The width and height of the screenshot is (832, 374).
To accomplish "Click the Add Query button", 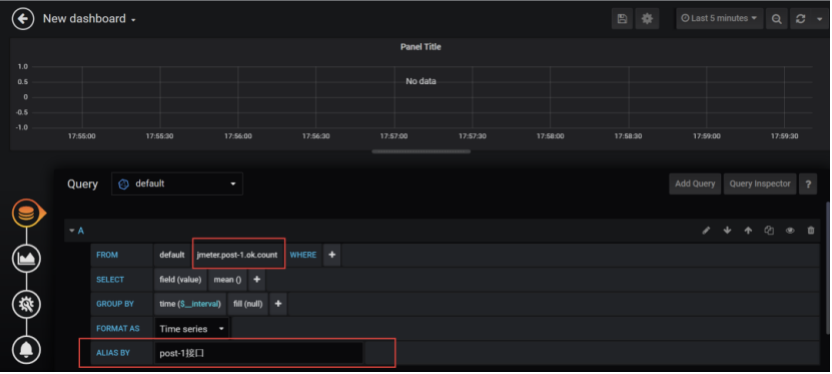I will coord(695,184).
